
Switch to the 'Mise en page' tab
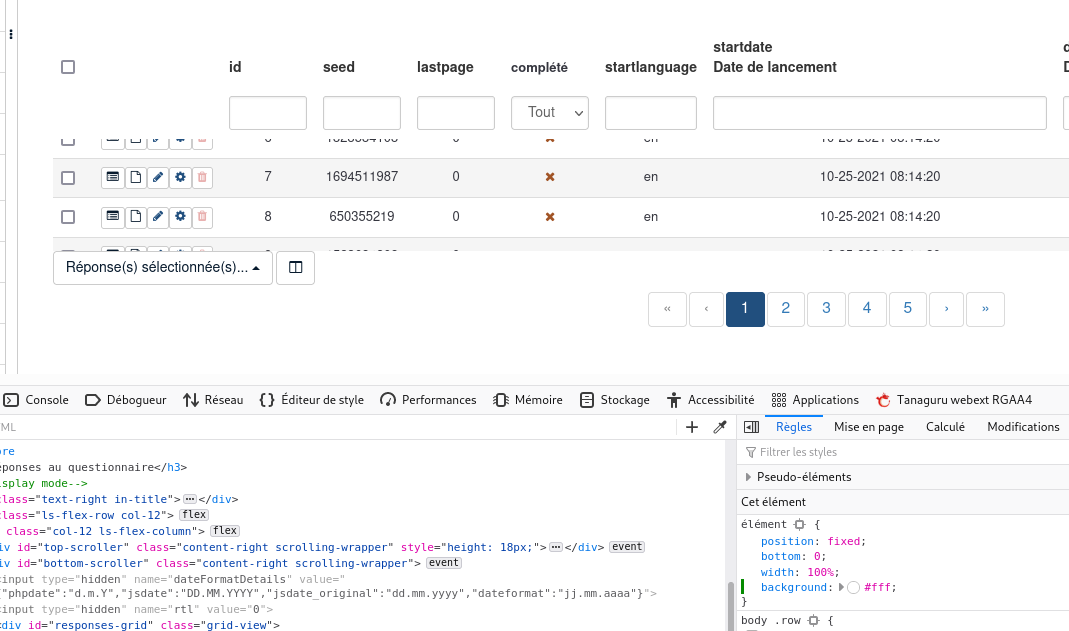(x=868, y=427)
